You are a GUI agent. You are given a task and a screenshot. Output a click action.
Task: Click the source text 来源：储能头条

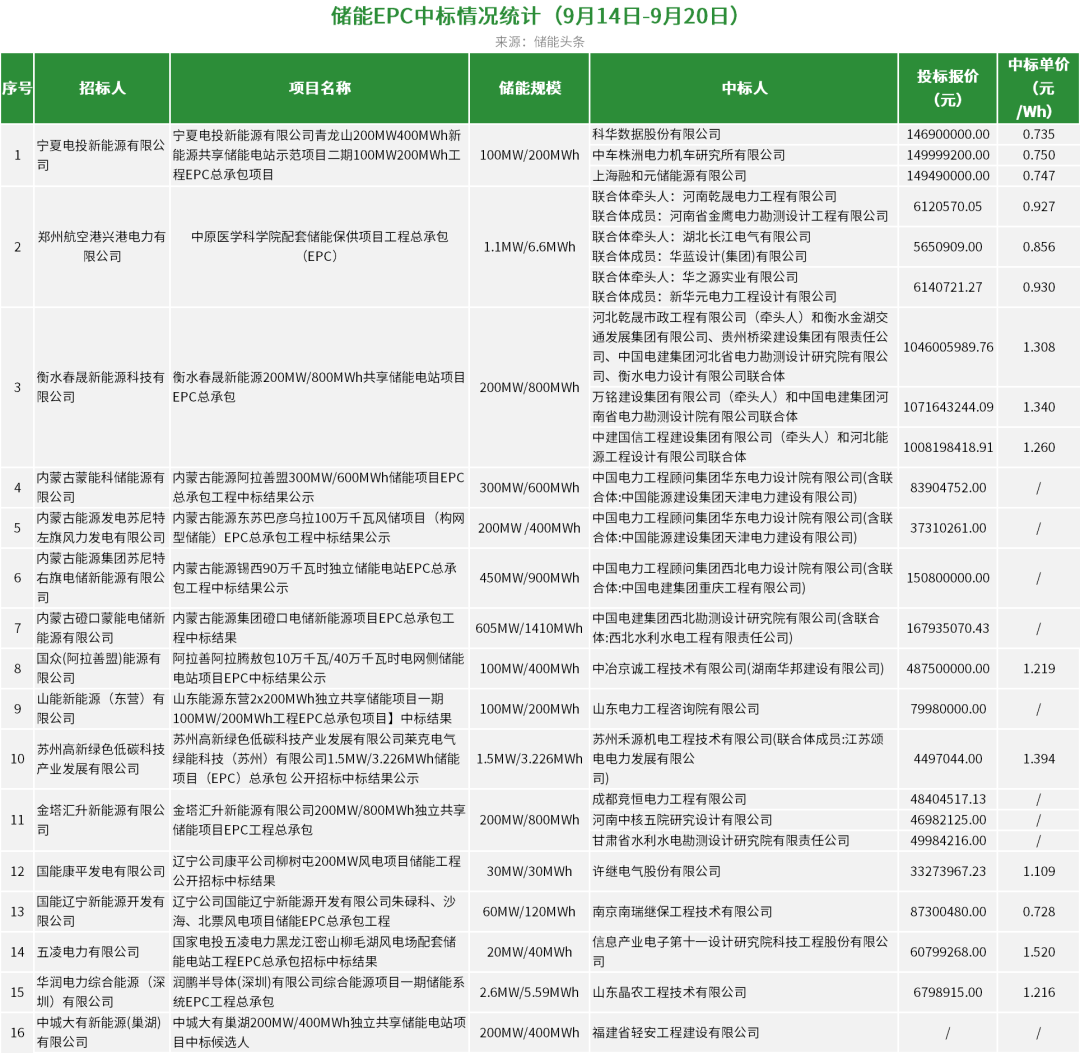(x=539, y=42)
